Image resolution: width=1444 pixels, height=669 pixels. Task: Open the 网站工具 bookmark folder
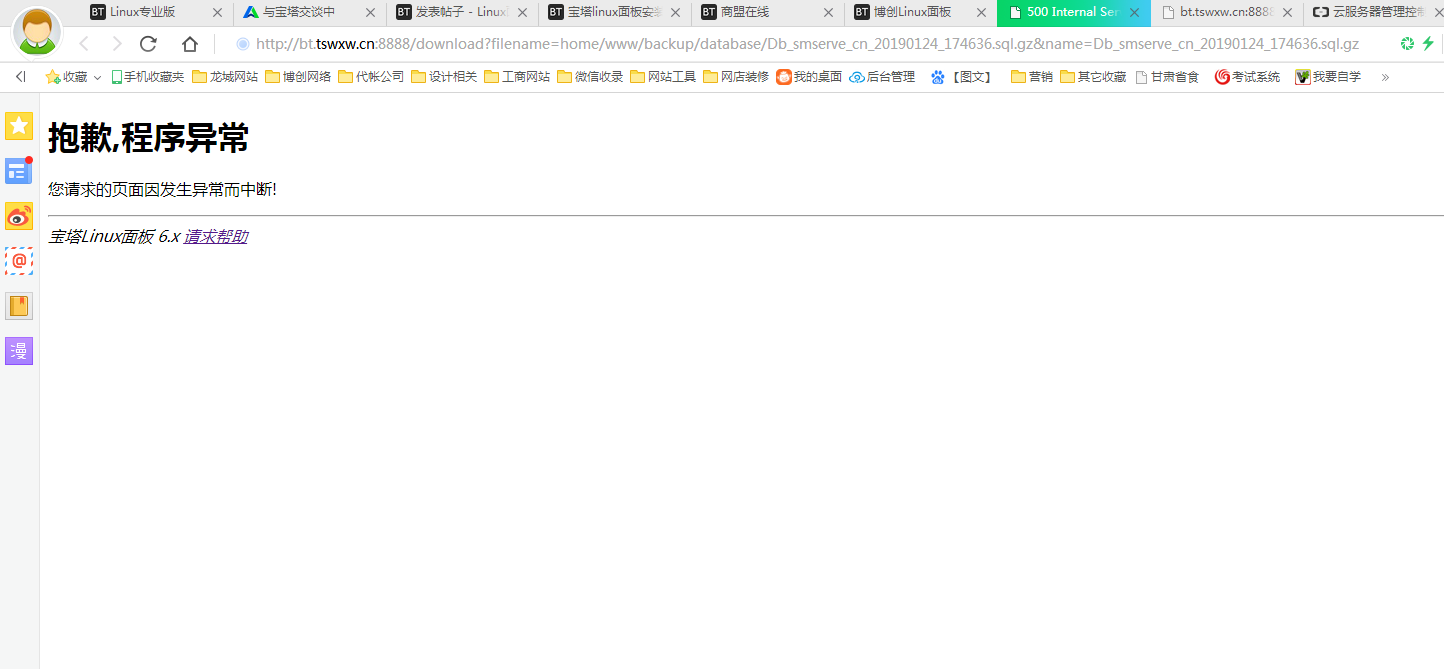(x=663, y=77)
